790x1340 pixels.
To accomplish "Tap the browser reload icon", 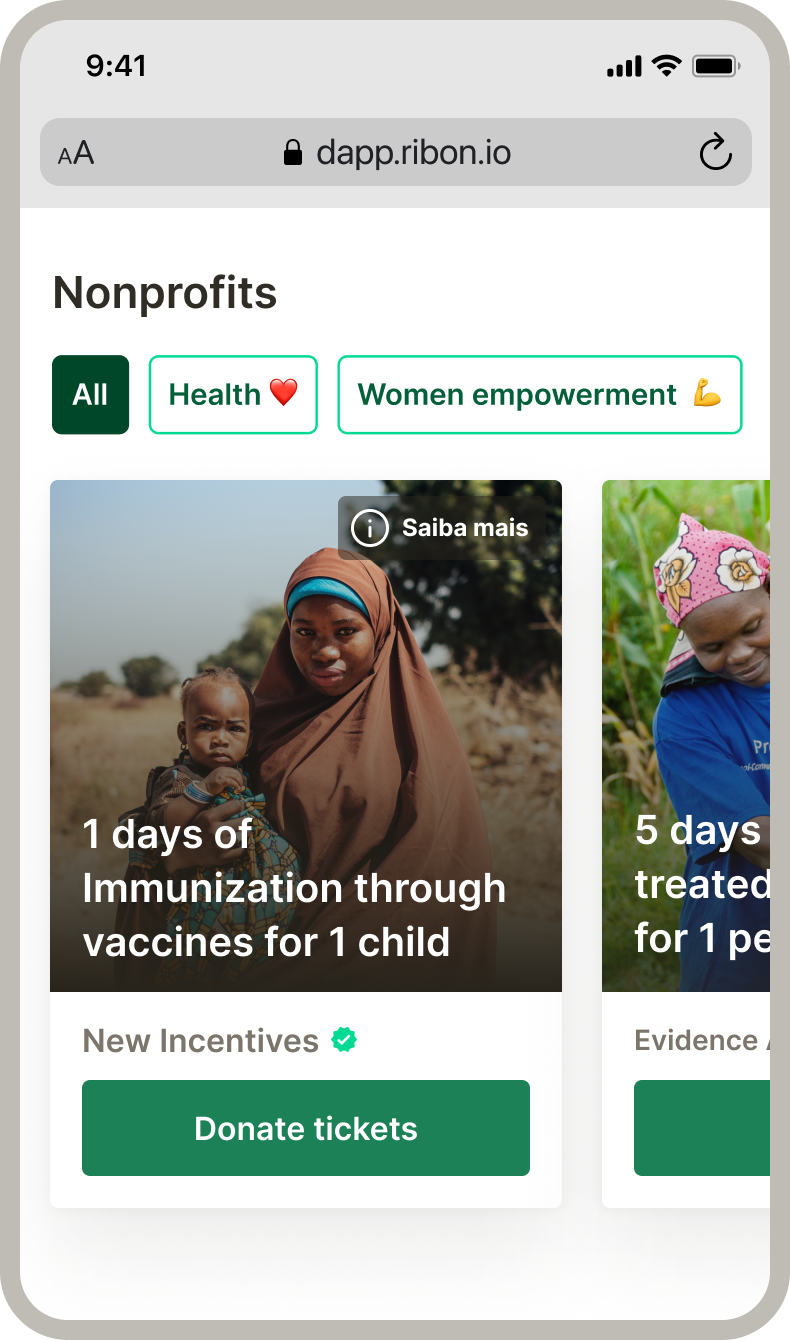I will pyautogui.click(x=715, y=153).
